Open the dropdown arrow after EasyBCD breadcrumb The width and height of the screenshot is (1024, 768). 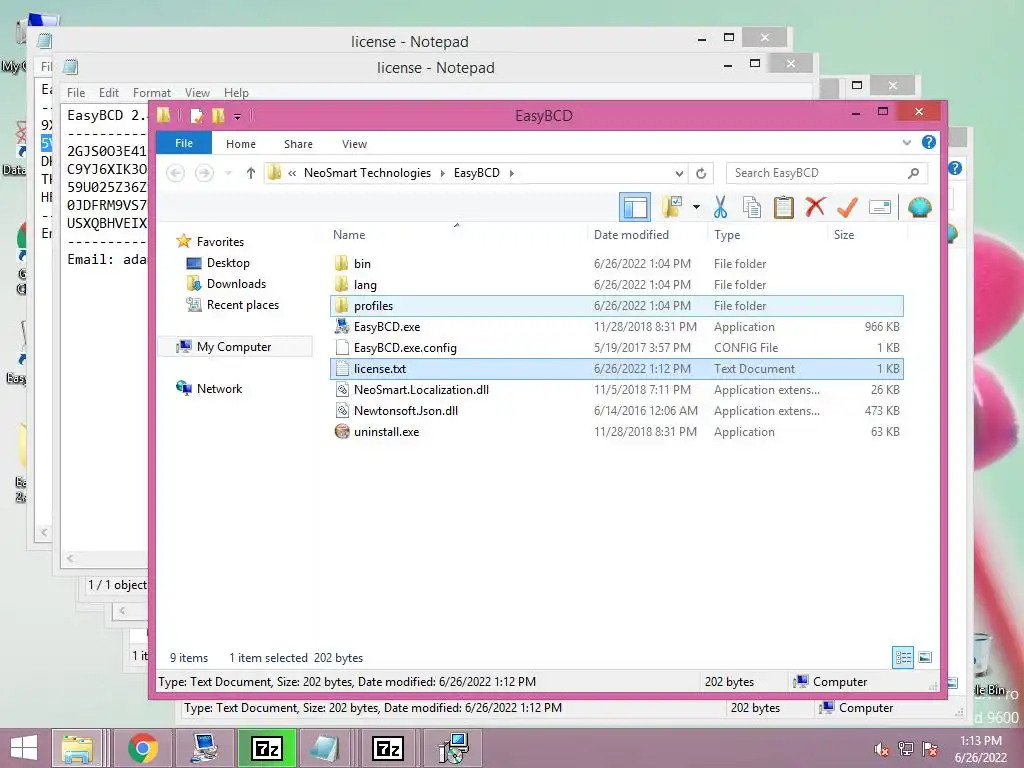tap(511, 173)
